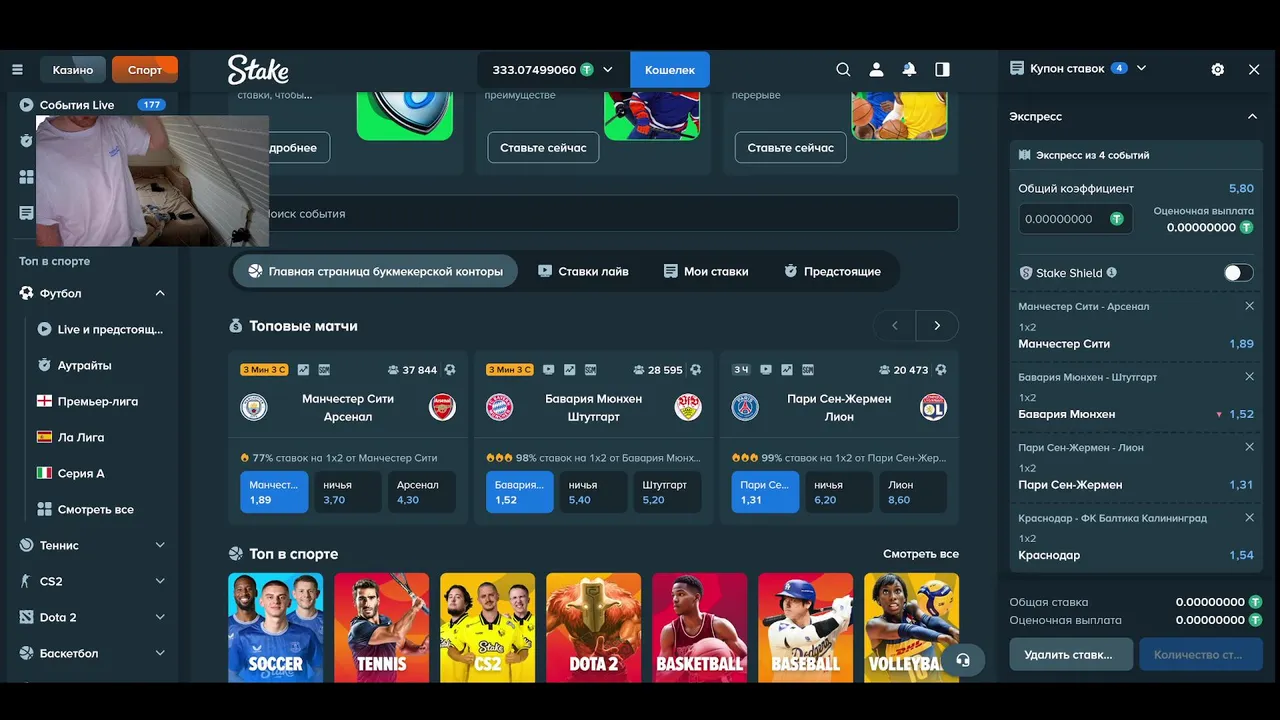Collapse the Футбол sidebar section

click(160, 293)
